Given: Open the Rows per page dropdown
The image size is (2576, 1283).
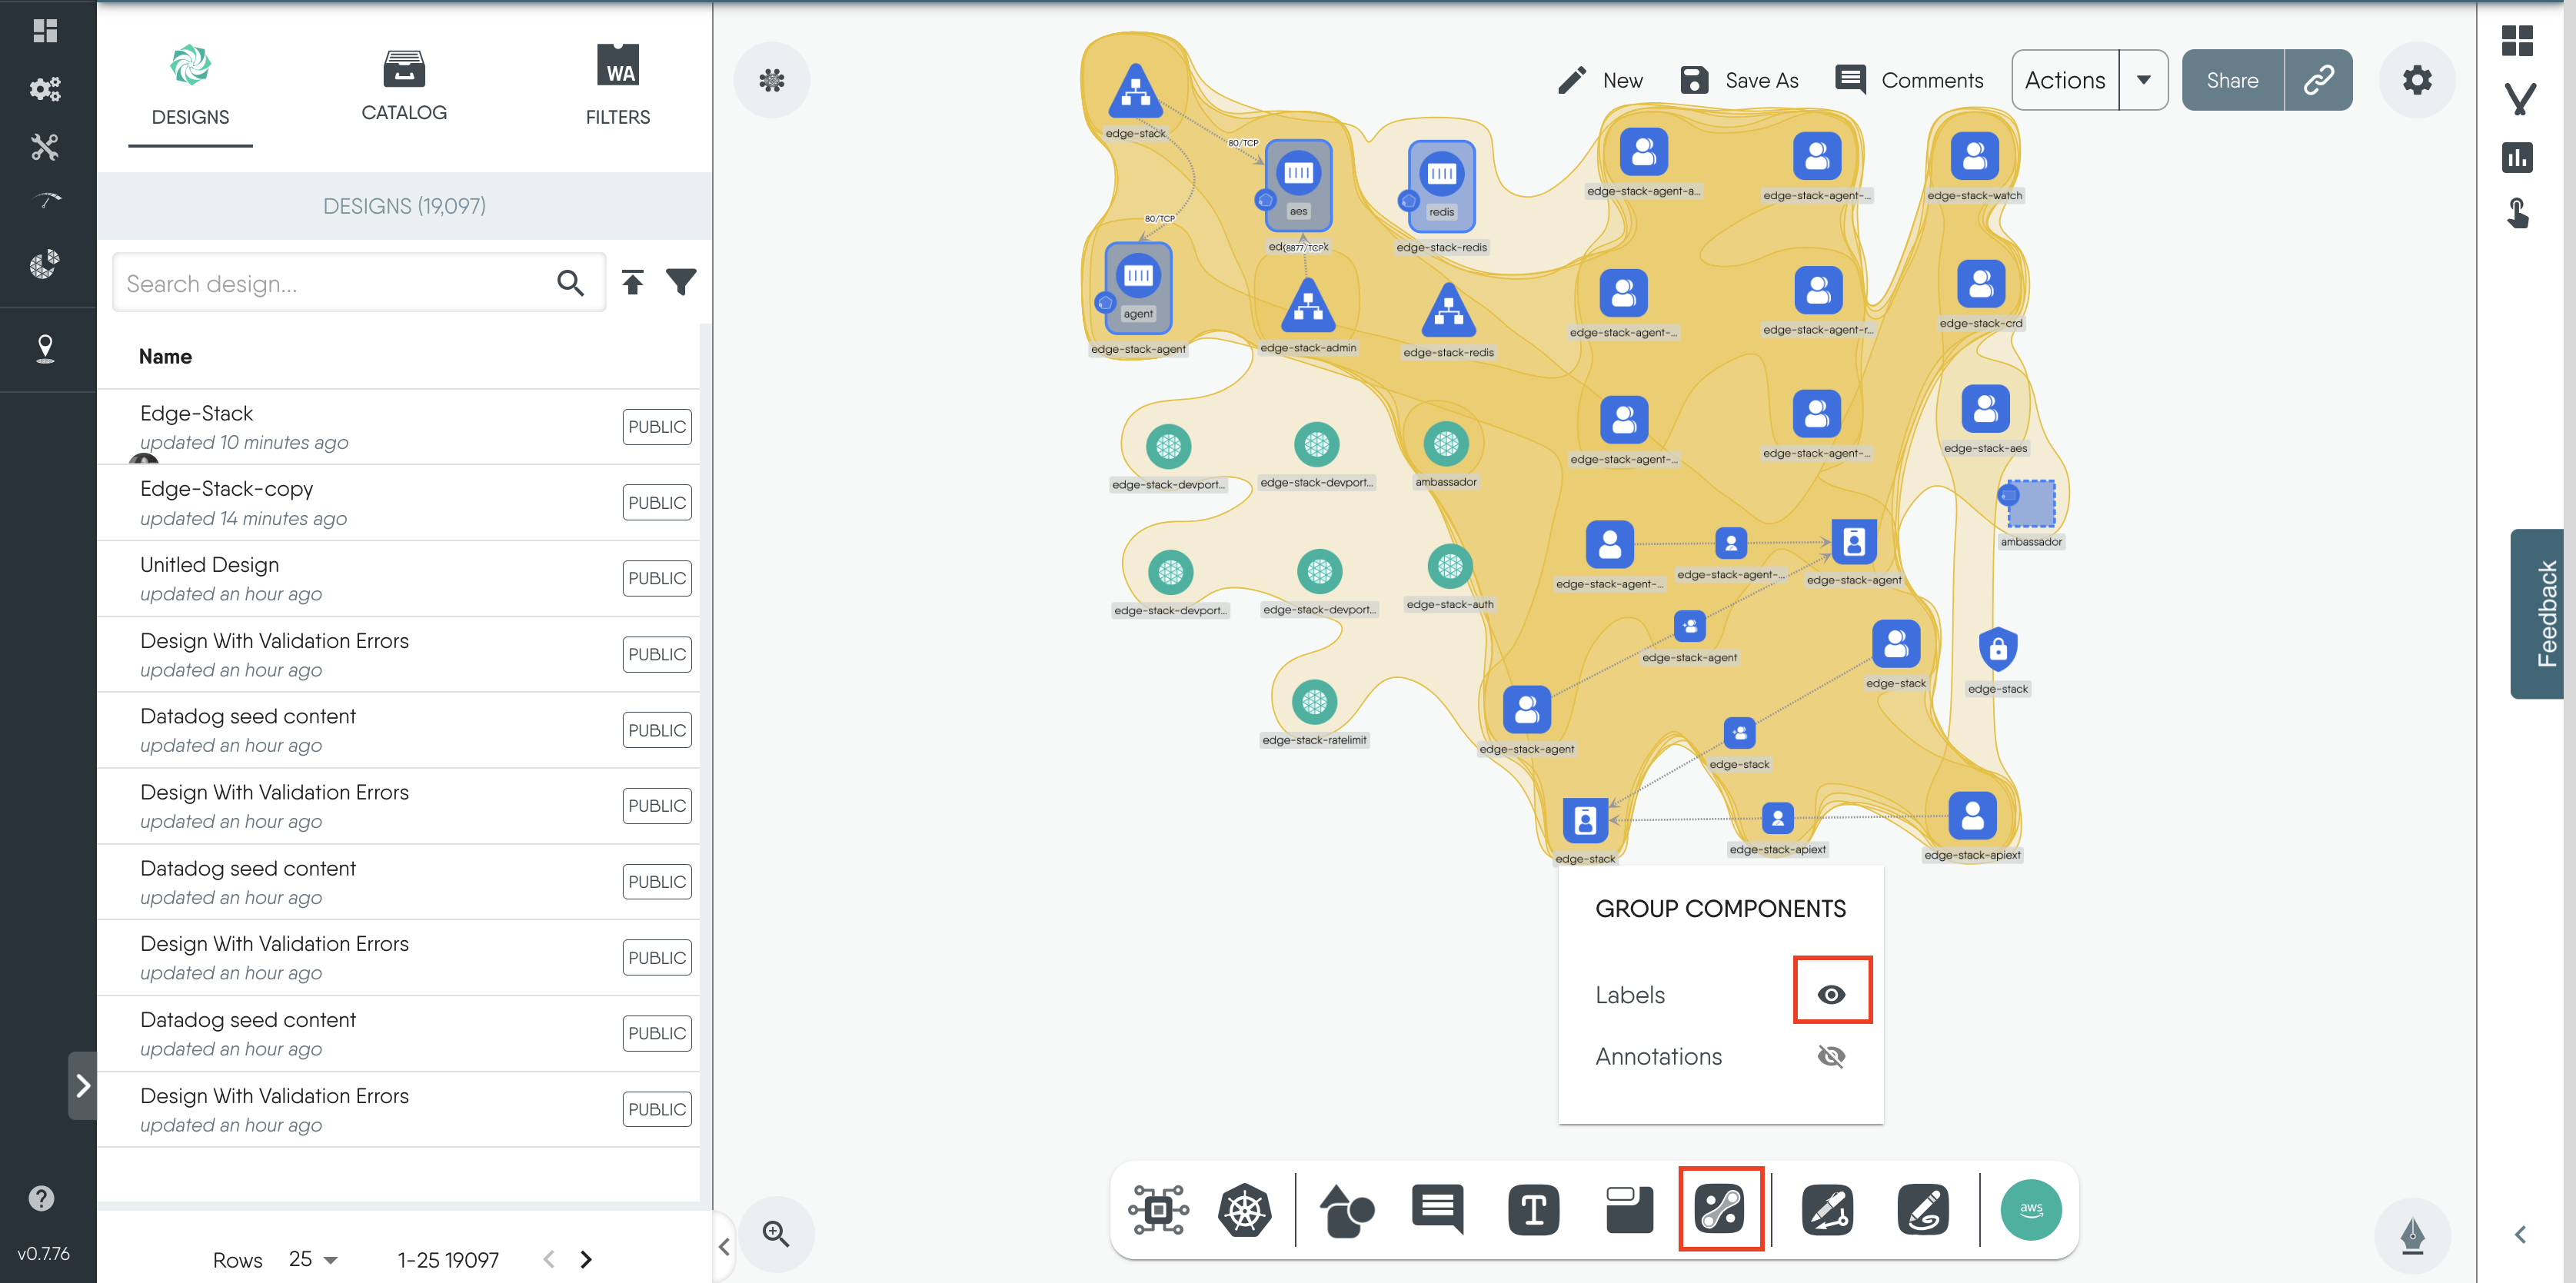Looking at the screenshot, I should (313, 1259).
